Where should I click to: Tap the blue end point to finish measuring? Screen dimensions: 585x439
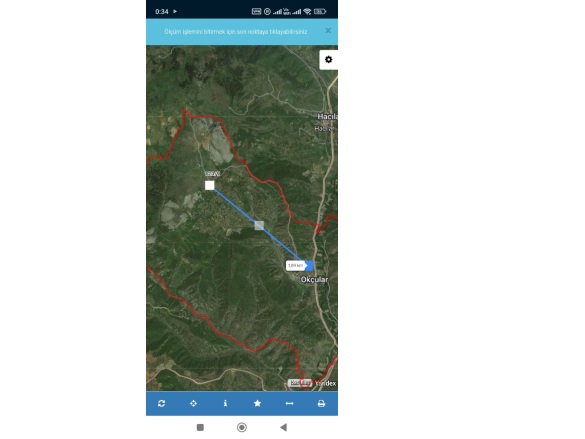pos(309,266)
